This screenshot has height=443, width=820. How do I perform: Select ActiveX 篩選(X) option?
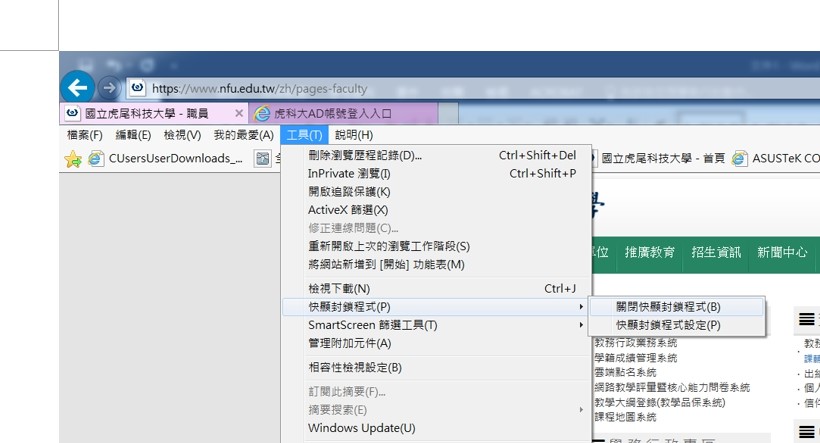tap(437, 210)
